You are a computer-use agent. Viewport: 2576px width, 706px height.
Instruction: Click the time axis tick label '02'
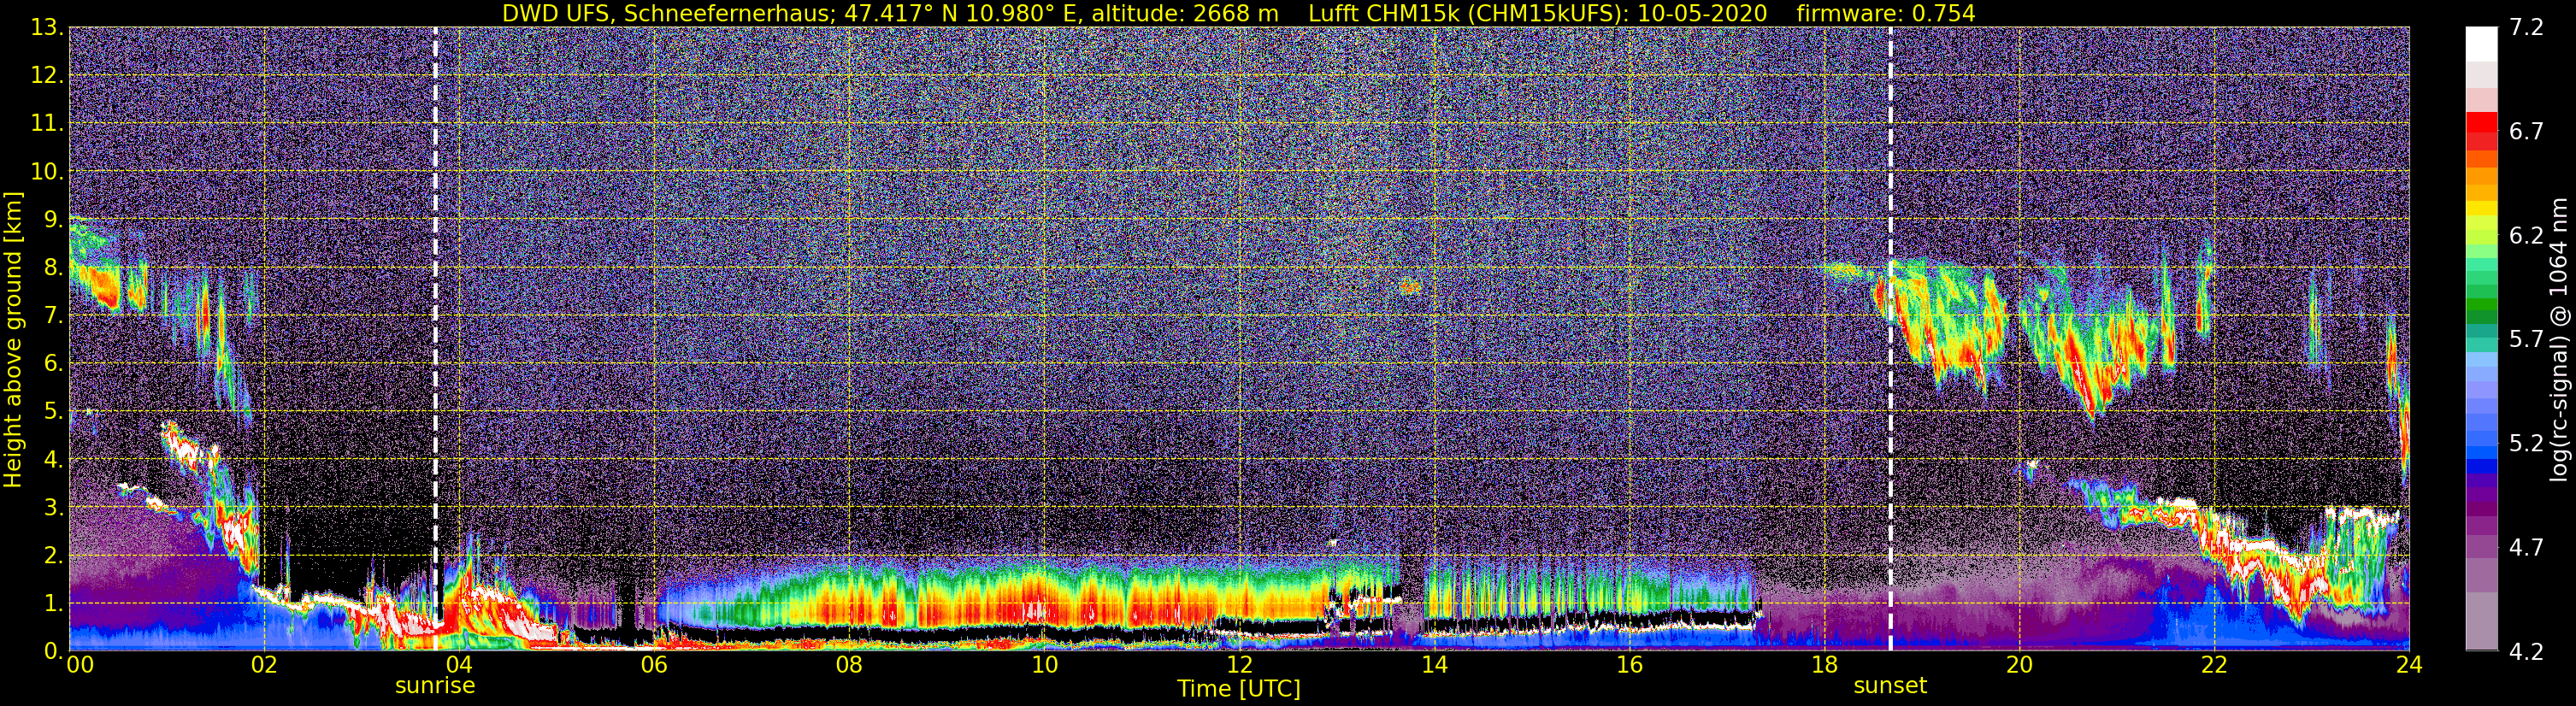tap(264, 665)
